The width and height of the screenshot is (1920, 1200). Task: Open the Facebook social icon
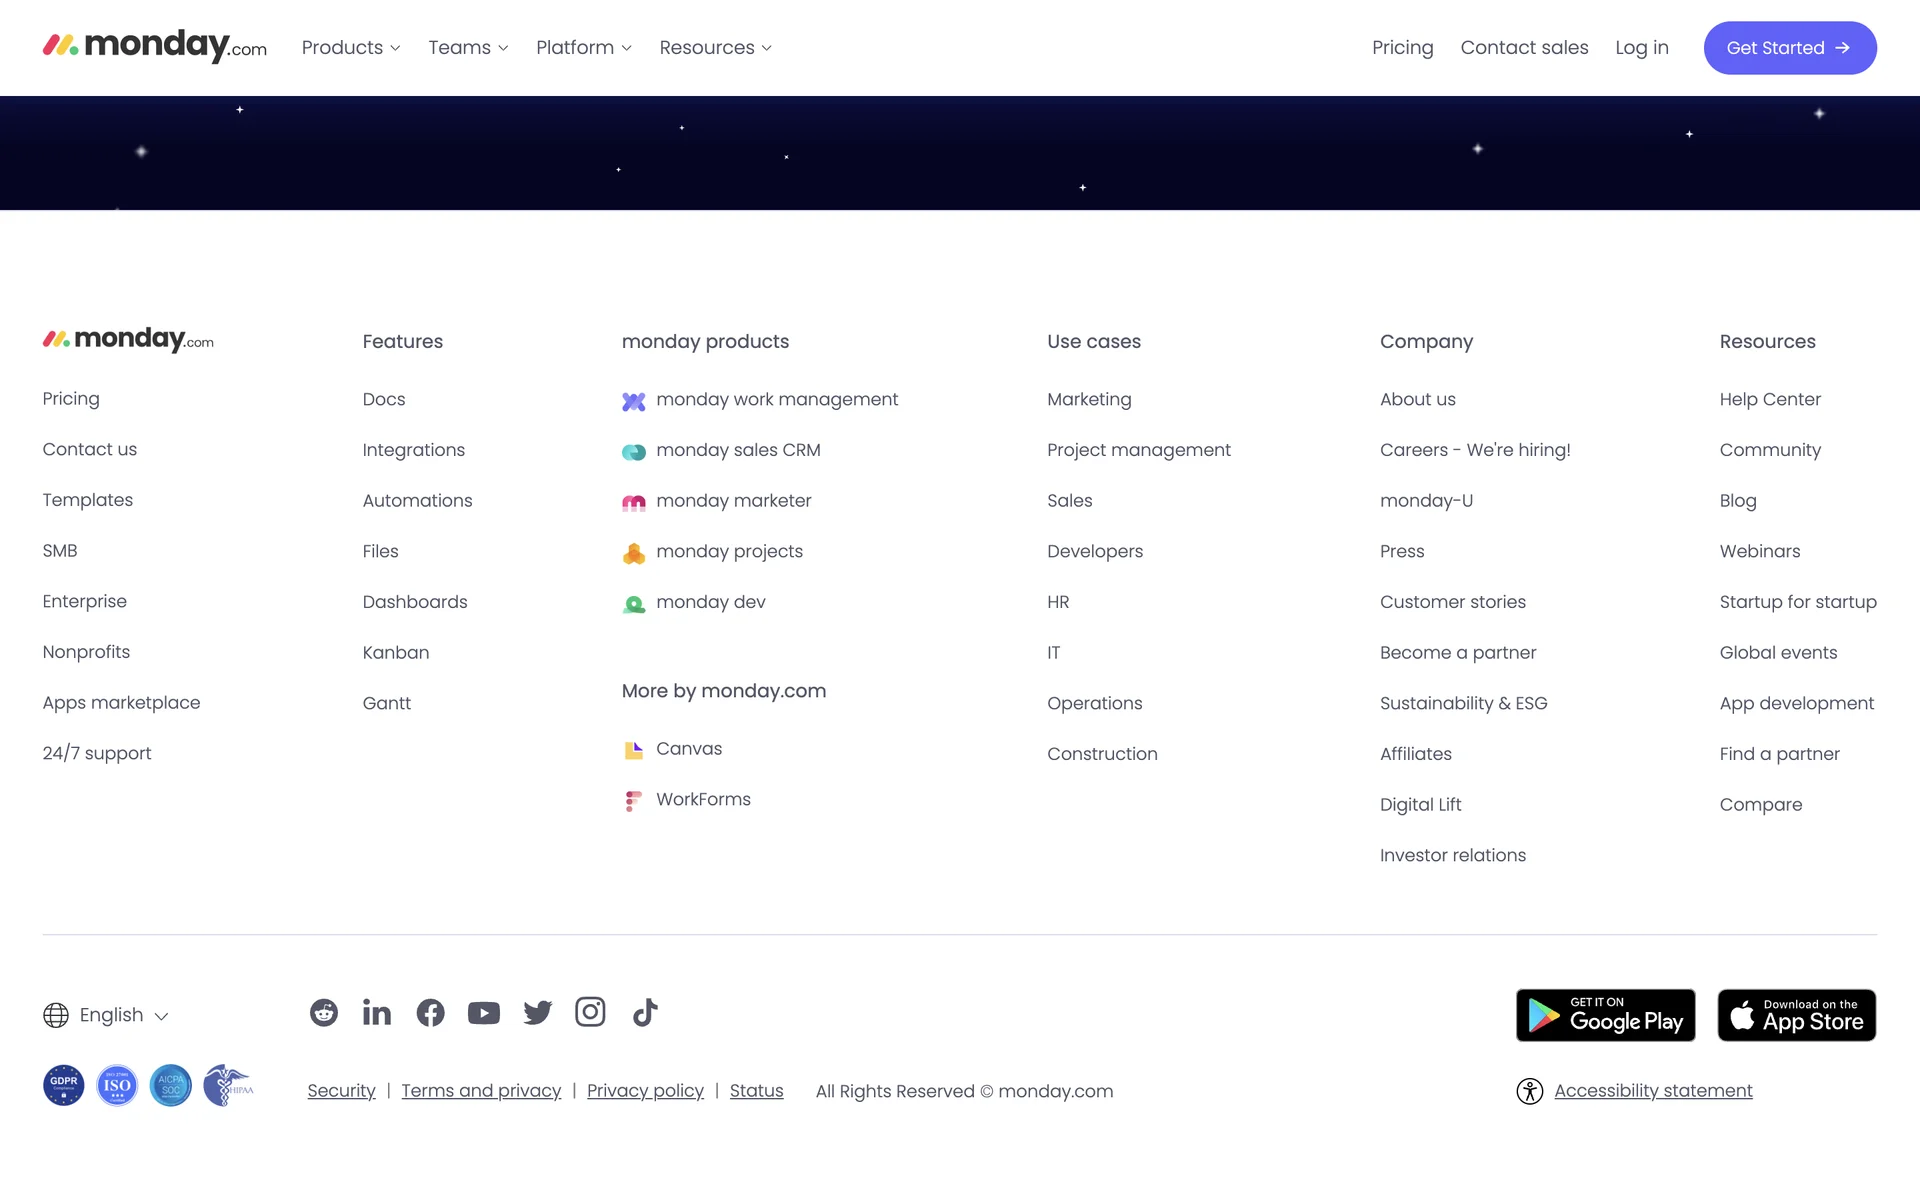tap(430, 1012)
